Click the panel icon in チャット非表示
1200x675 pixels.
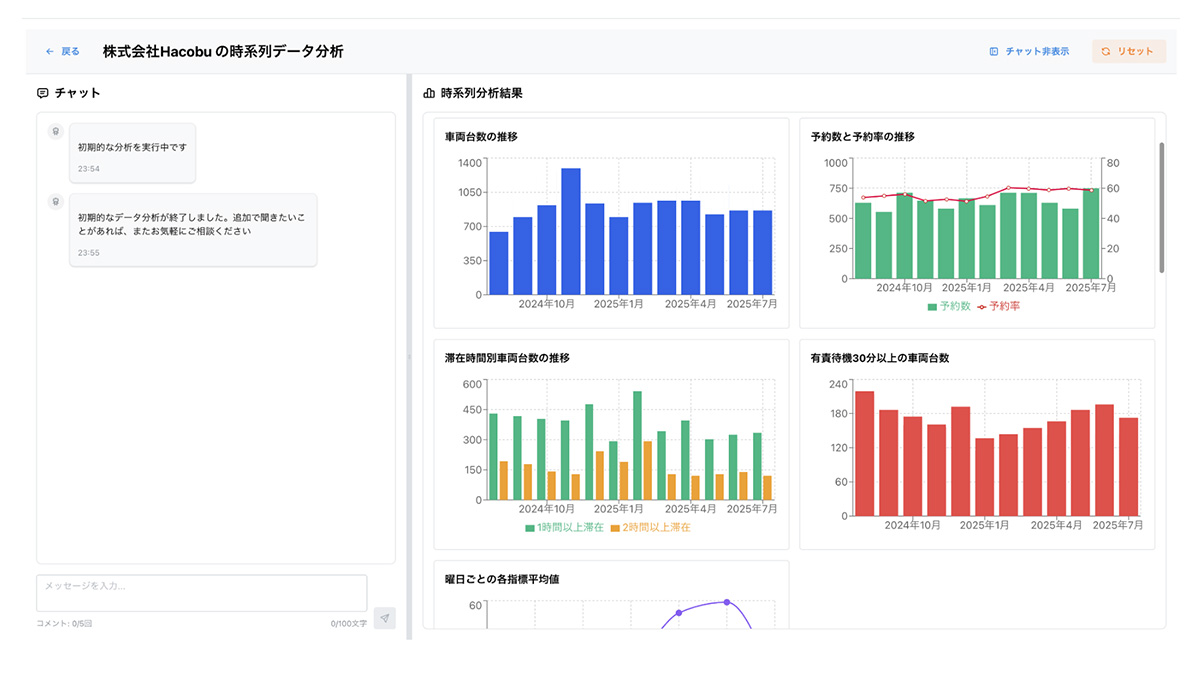993,51
